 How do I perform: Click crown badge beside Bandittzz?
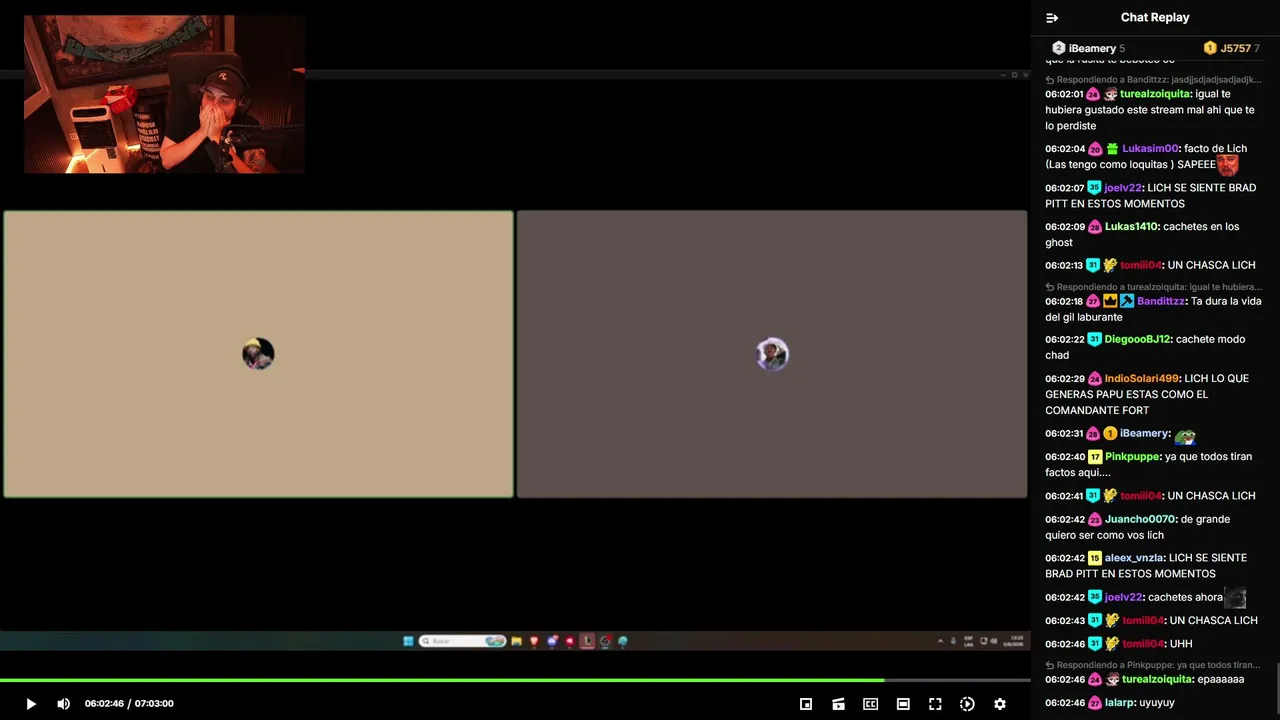[1110, 301]
